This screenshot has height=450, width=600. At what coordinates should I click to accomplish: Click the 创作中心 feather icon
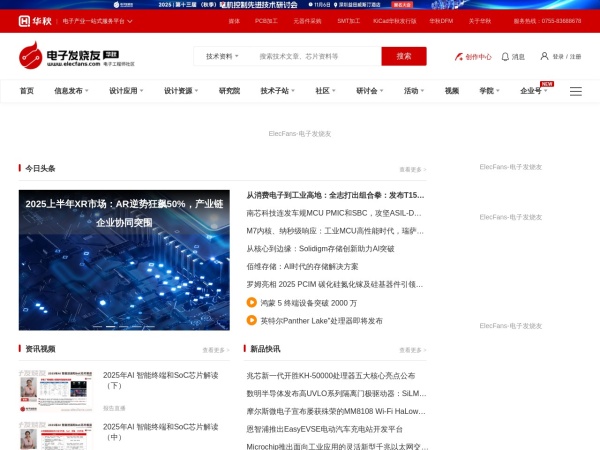(458, 57)
